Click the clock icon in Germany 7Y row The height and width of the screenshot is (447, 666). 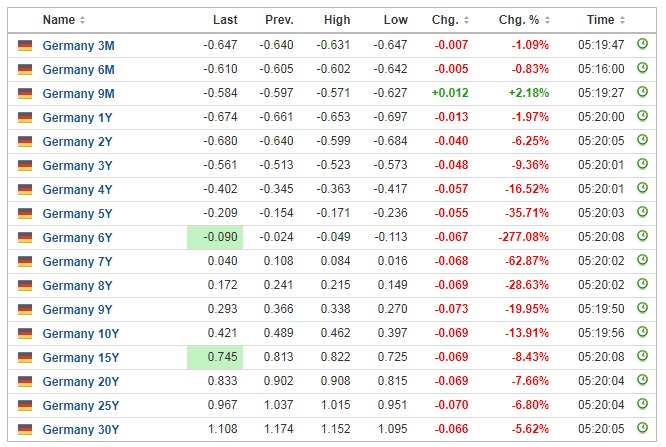[x=642, y=260]
